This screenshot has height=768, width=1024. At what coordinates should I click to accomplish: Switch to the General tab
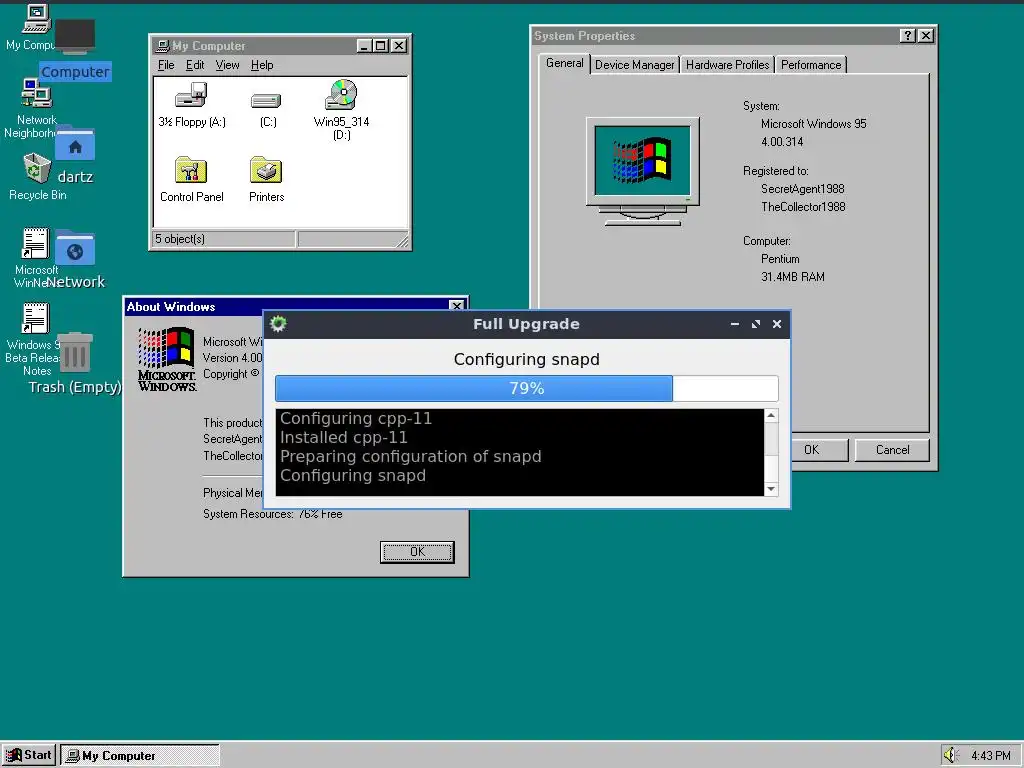tap(564, 63)
